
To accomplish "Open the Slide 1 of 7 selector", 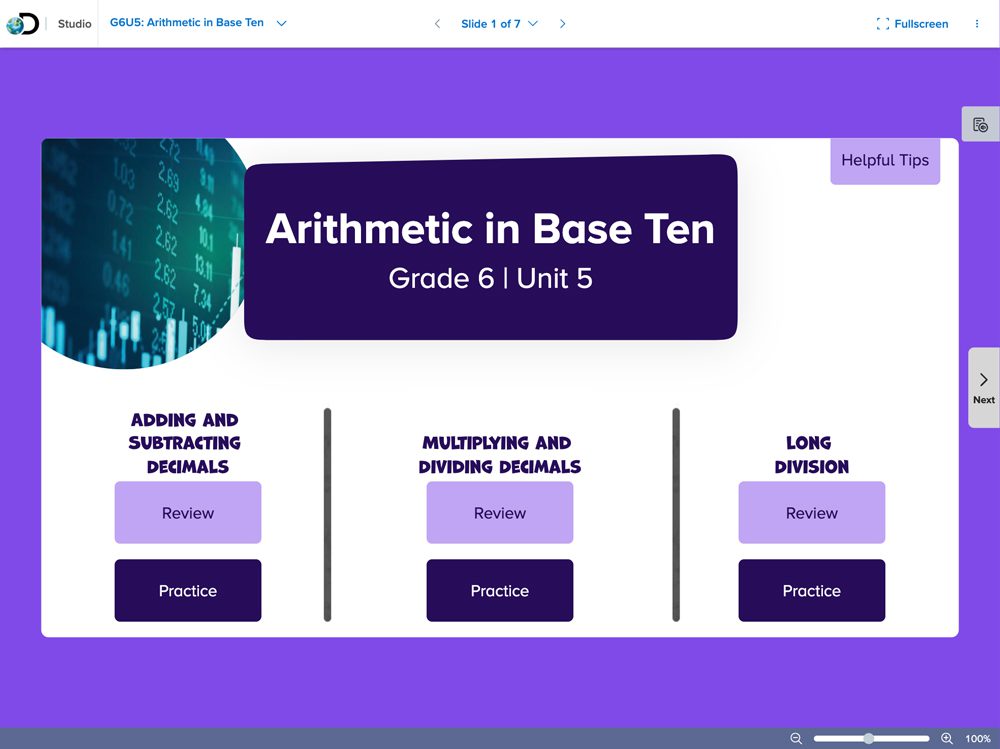I will click(499, 24).
